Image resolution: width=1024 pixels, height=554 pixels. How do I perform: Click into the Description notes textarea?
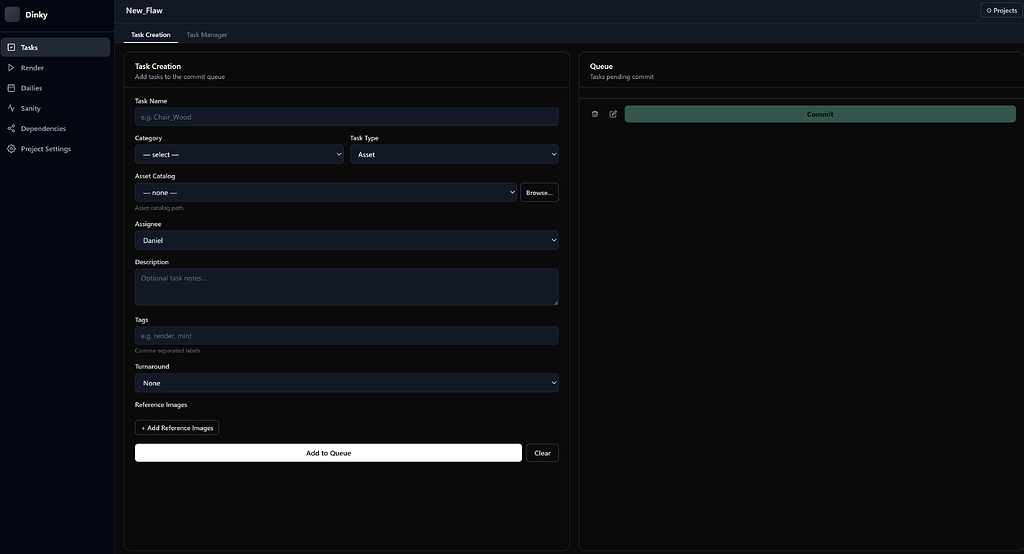click(x=347, y=287)
